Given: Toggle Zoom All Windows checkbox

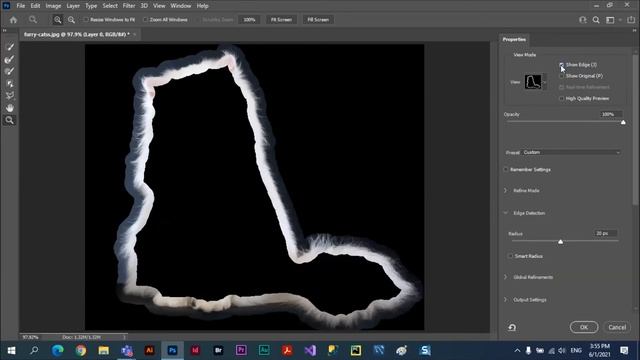Looking at the screenshot, I should [x=145, y=20].
